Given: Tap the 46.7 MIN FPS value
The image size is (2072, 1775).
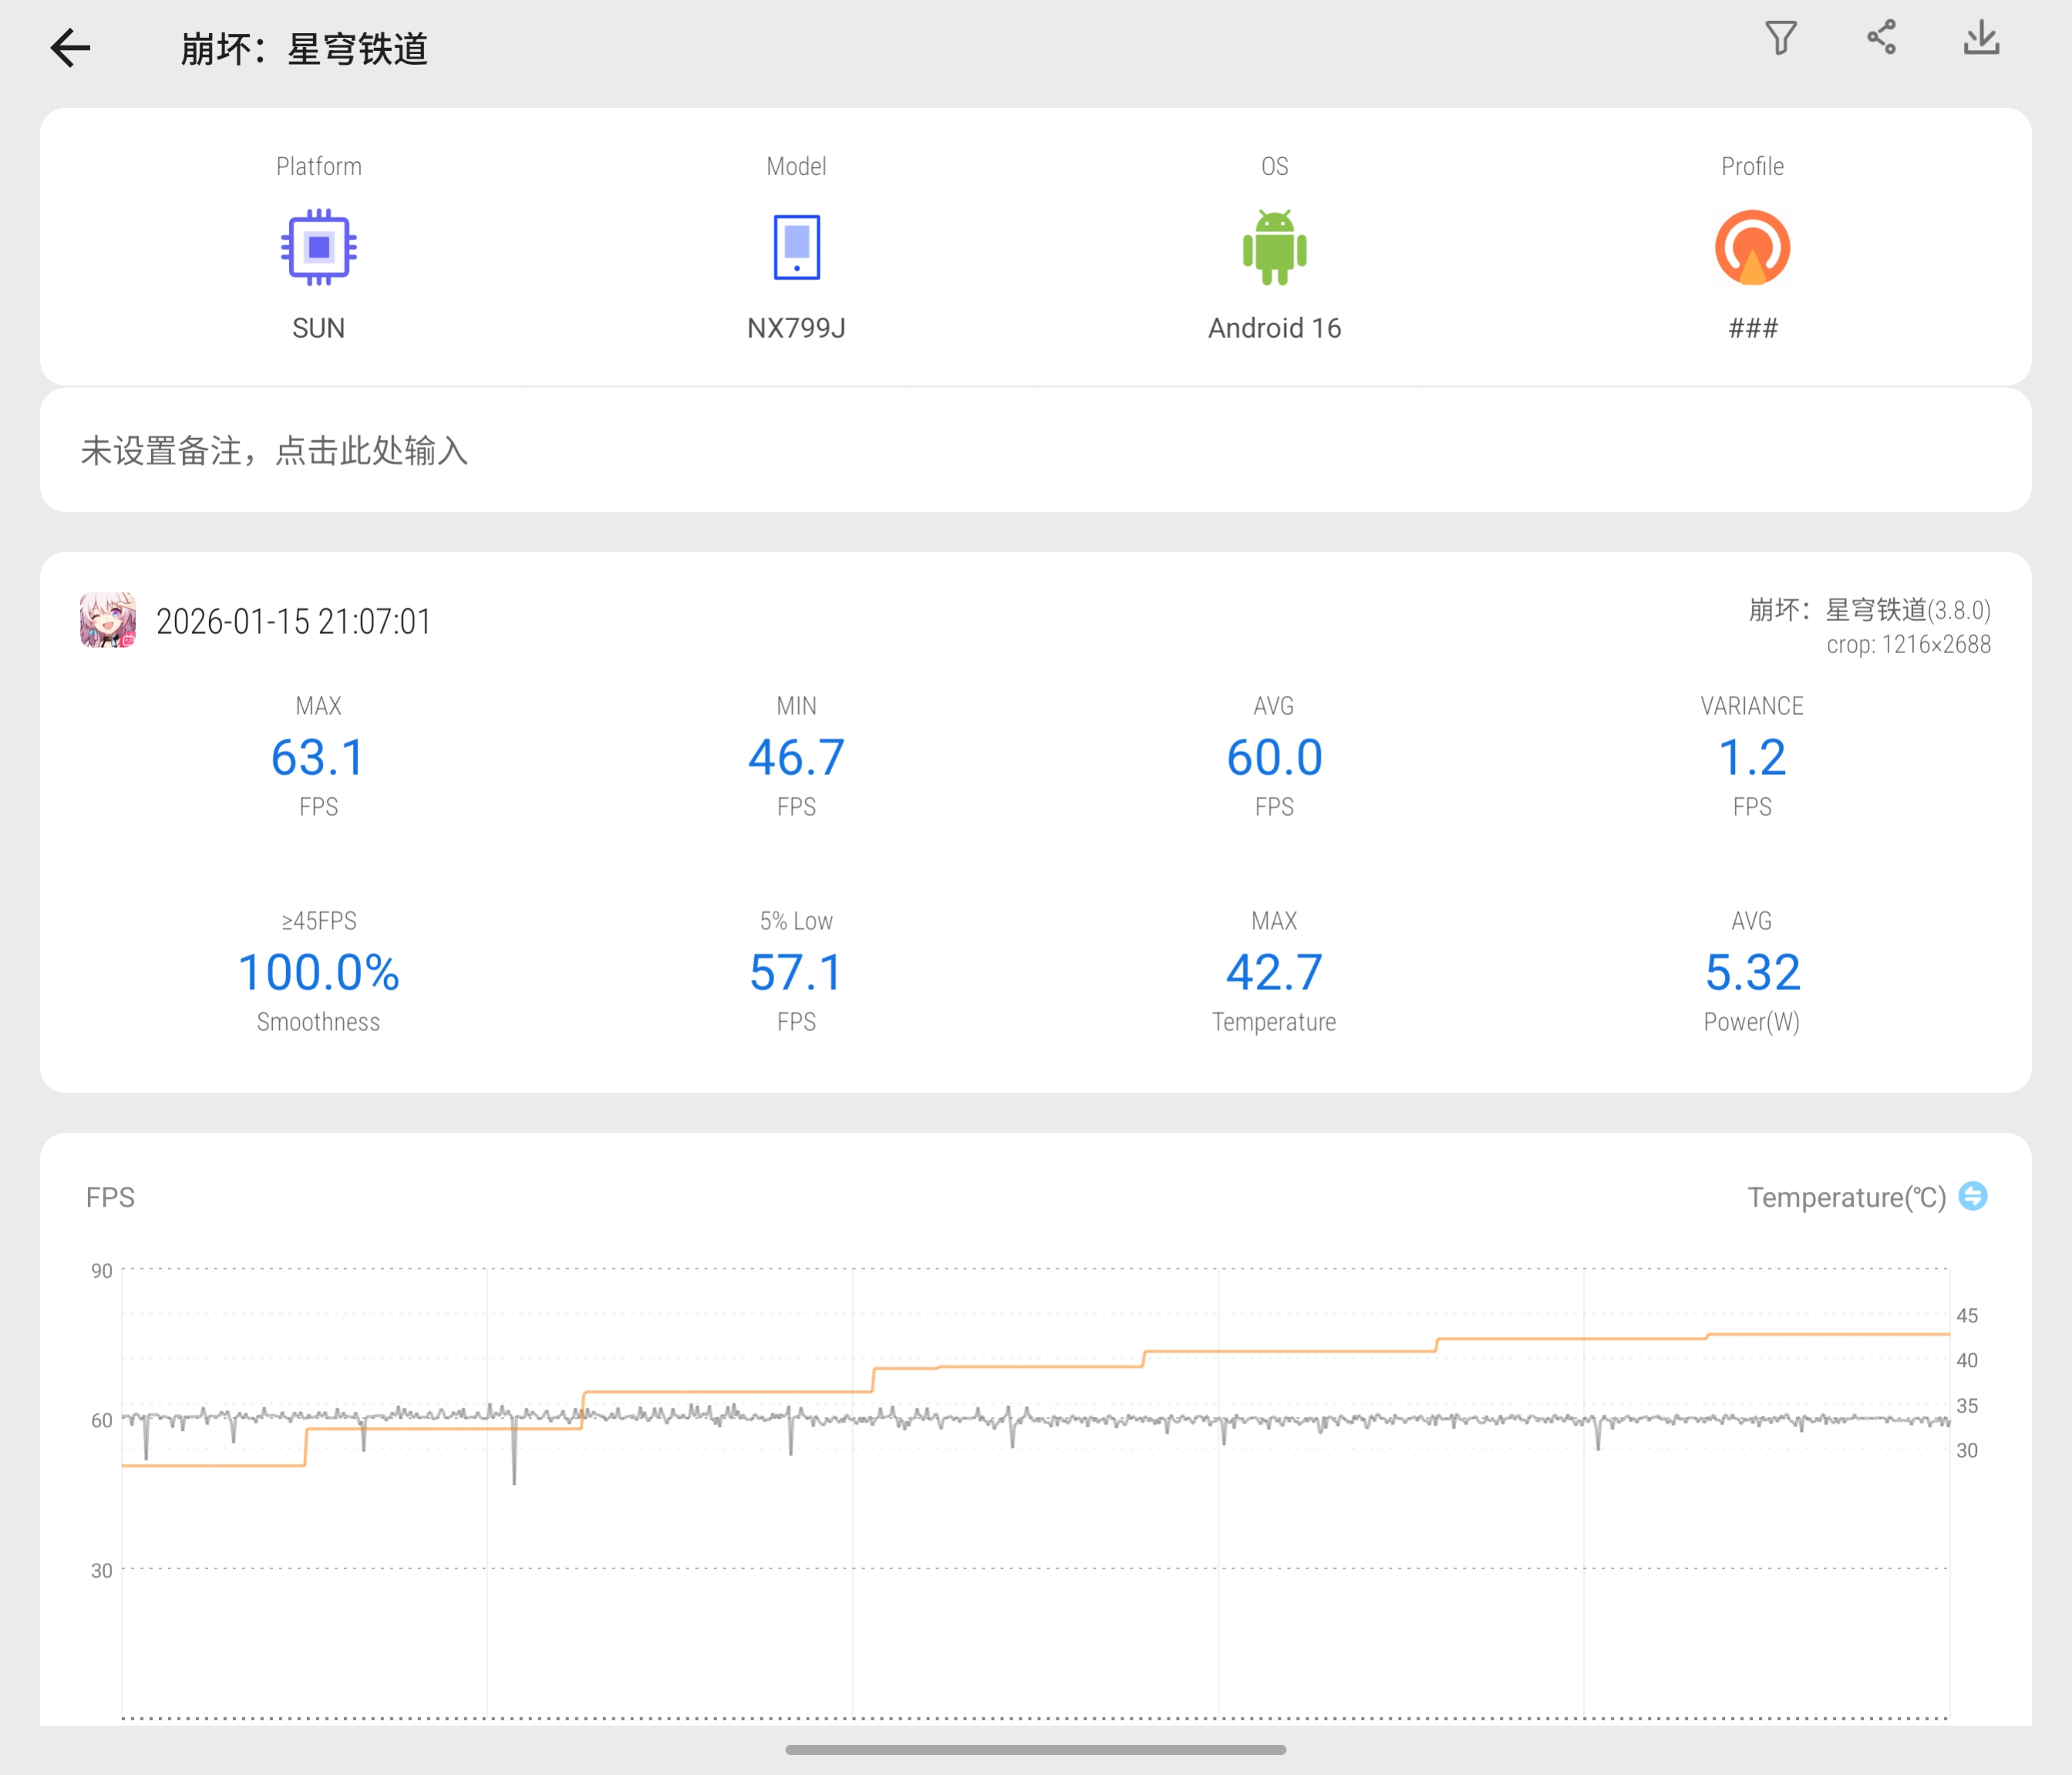Looking at the screenshot, I should point(796,757).
